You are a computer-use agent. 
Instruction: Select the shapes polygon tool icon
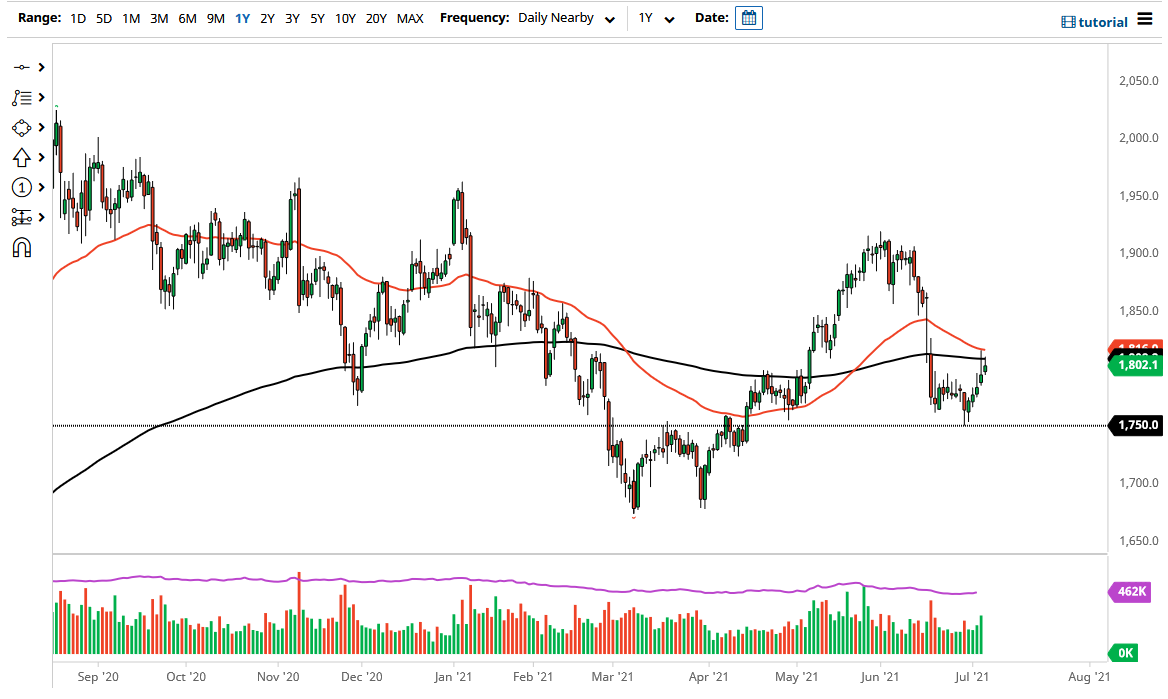22,127
